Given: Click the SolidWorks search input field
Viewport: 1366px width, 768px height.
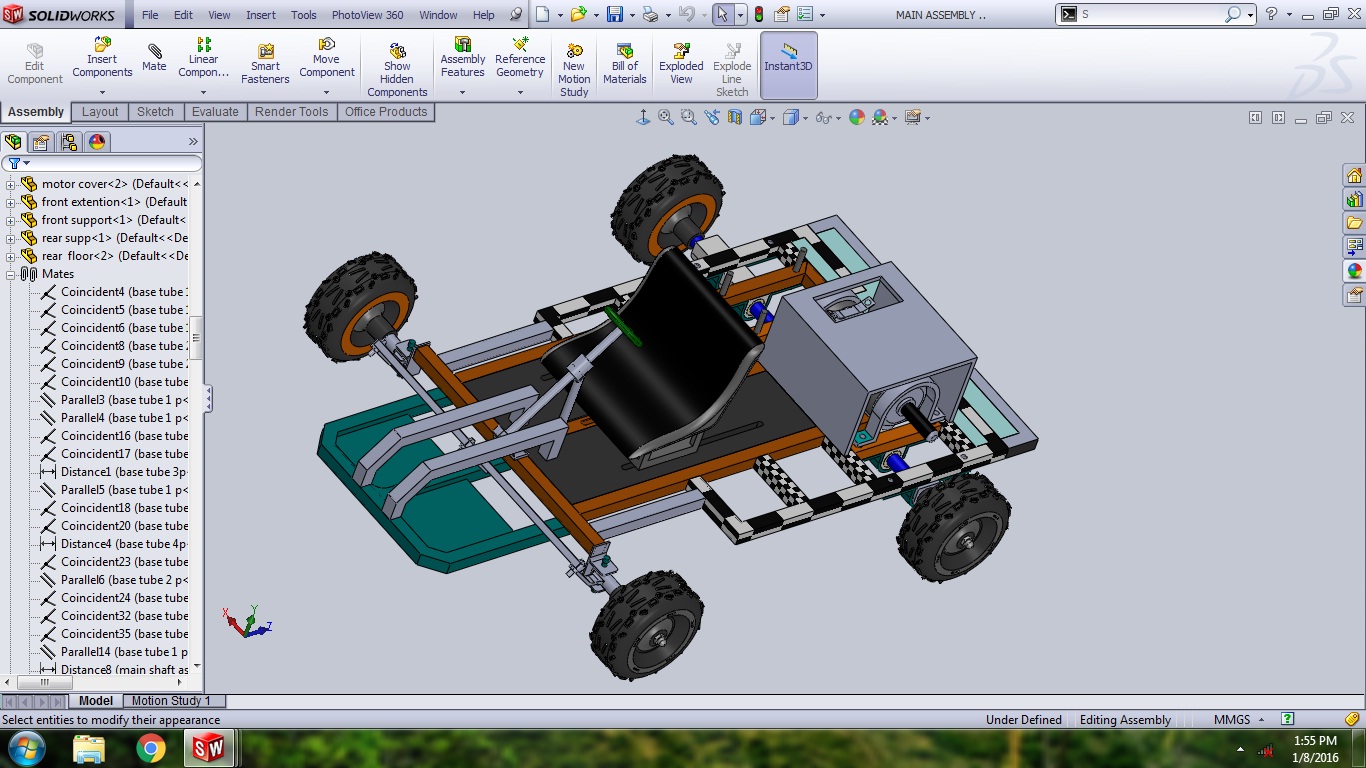Looking at the screenshot, I should tap(1150, 14).
